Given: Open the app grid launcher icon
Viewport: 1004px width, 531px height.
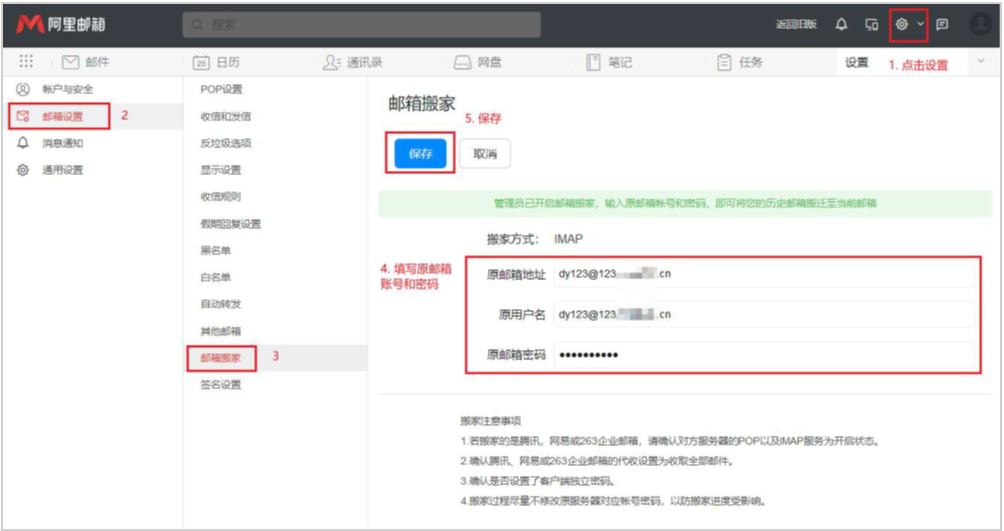Looking at the screenshot, I should [27, 62].
